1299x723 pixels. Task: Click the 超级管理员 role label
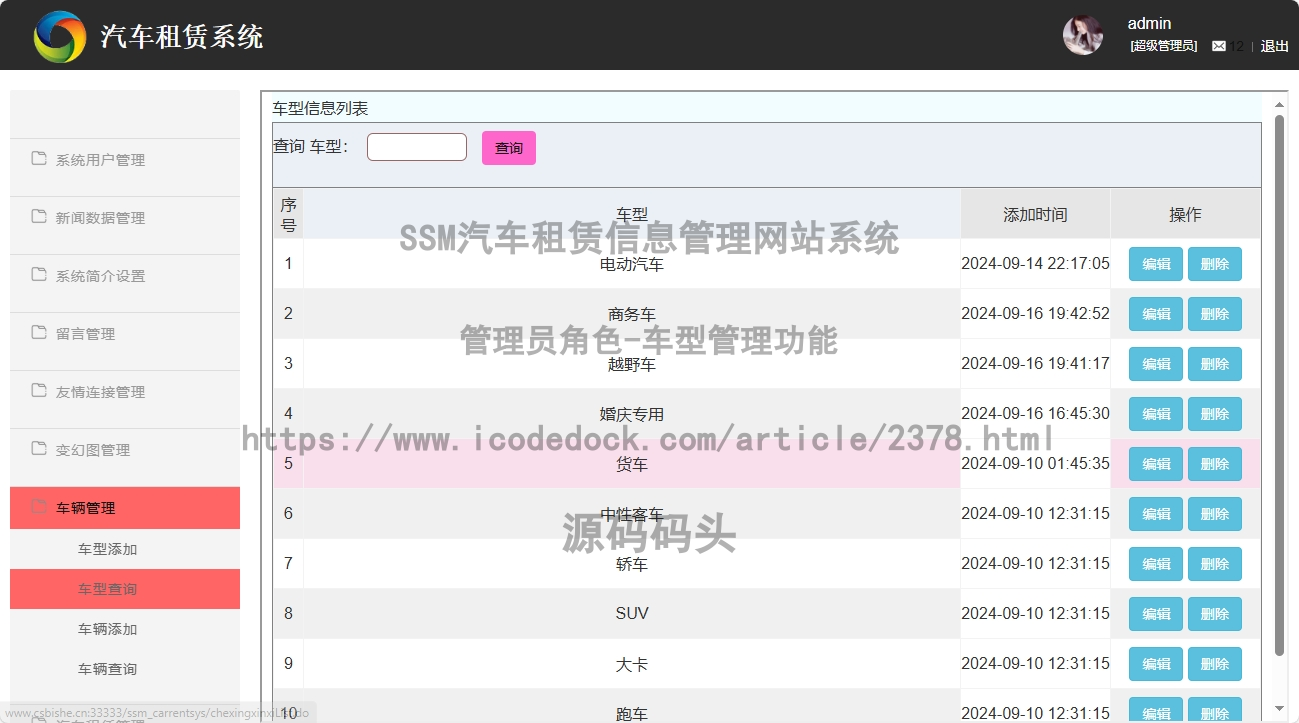pos(1163,46)
